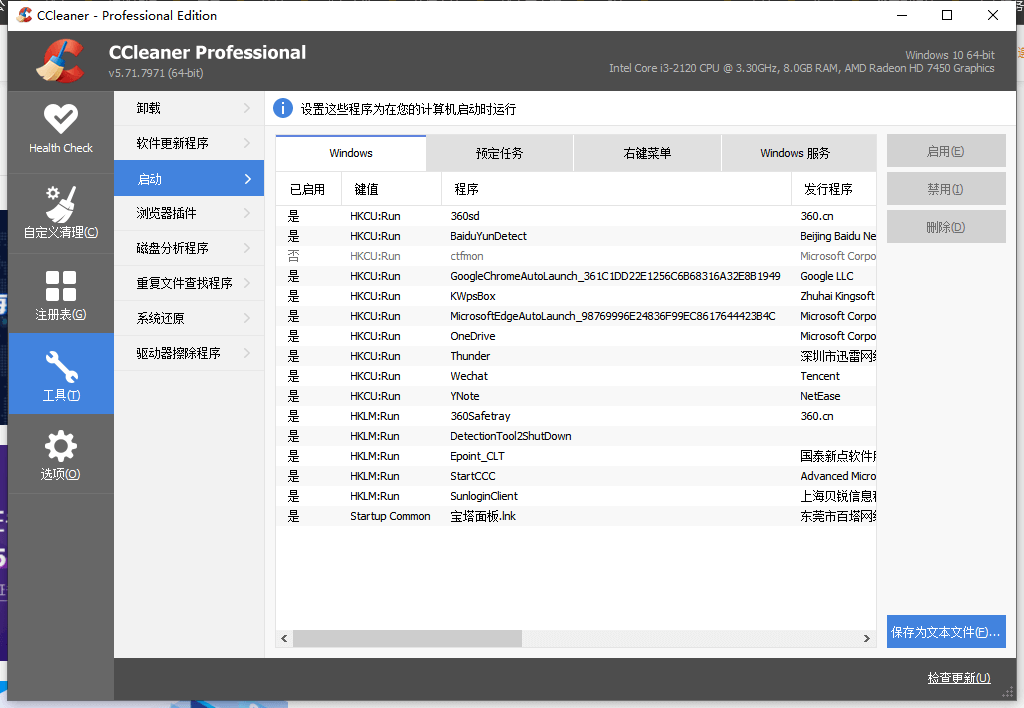Expand the chevron next to 启动
The height and width of the screenshot is (708, 1024).
point(247,178)
